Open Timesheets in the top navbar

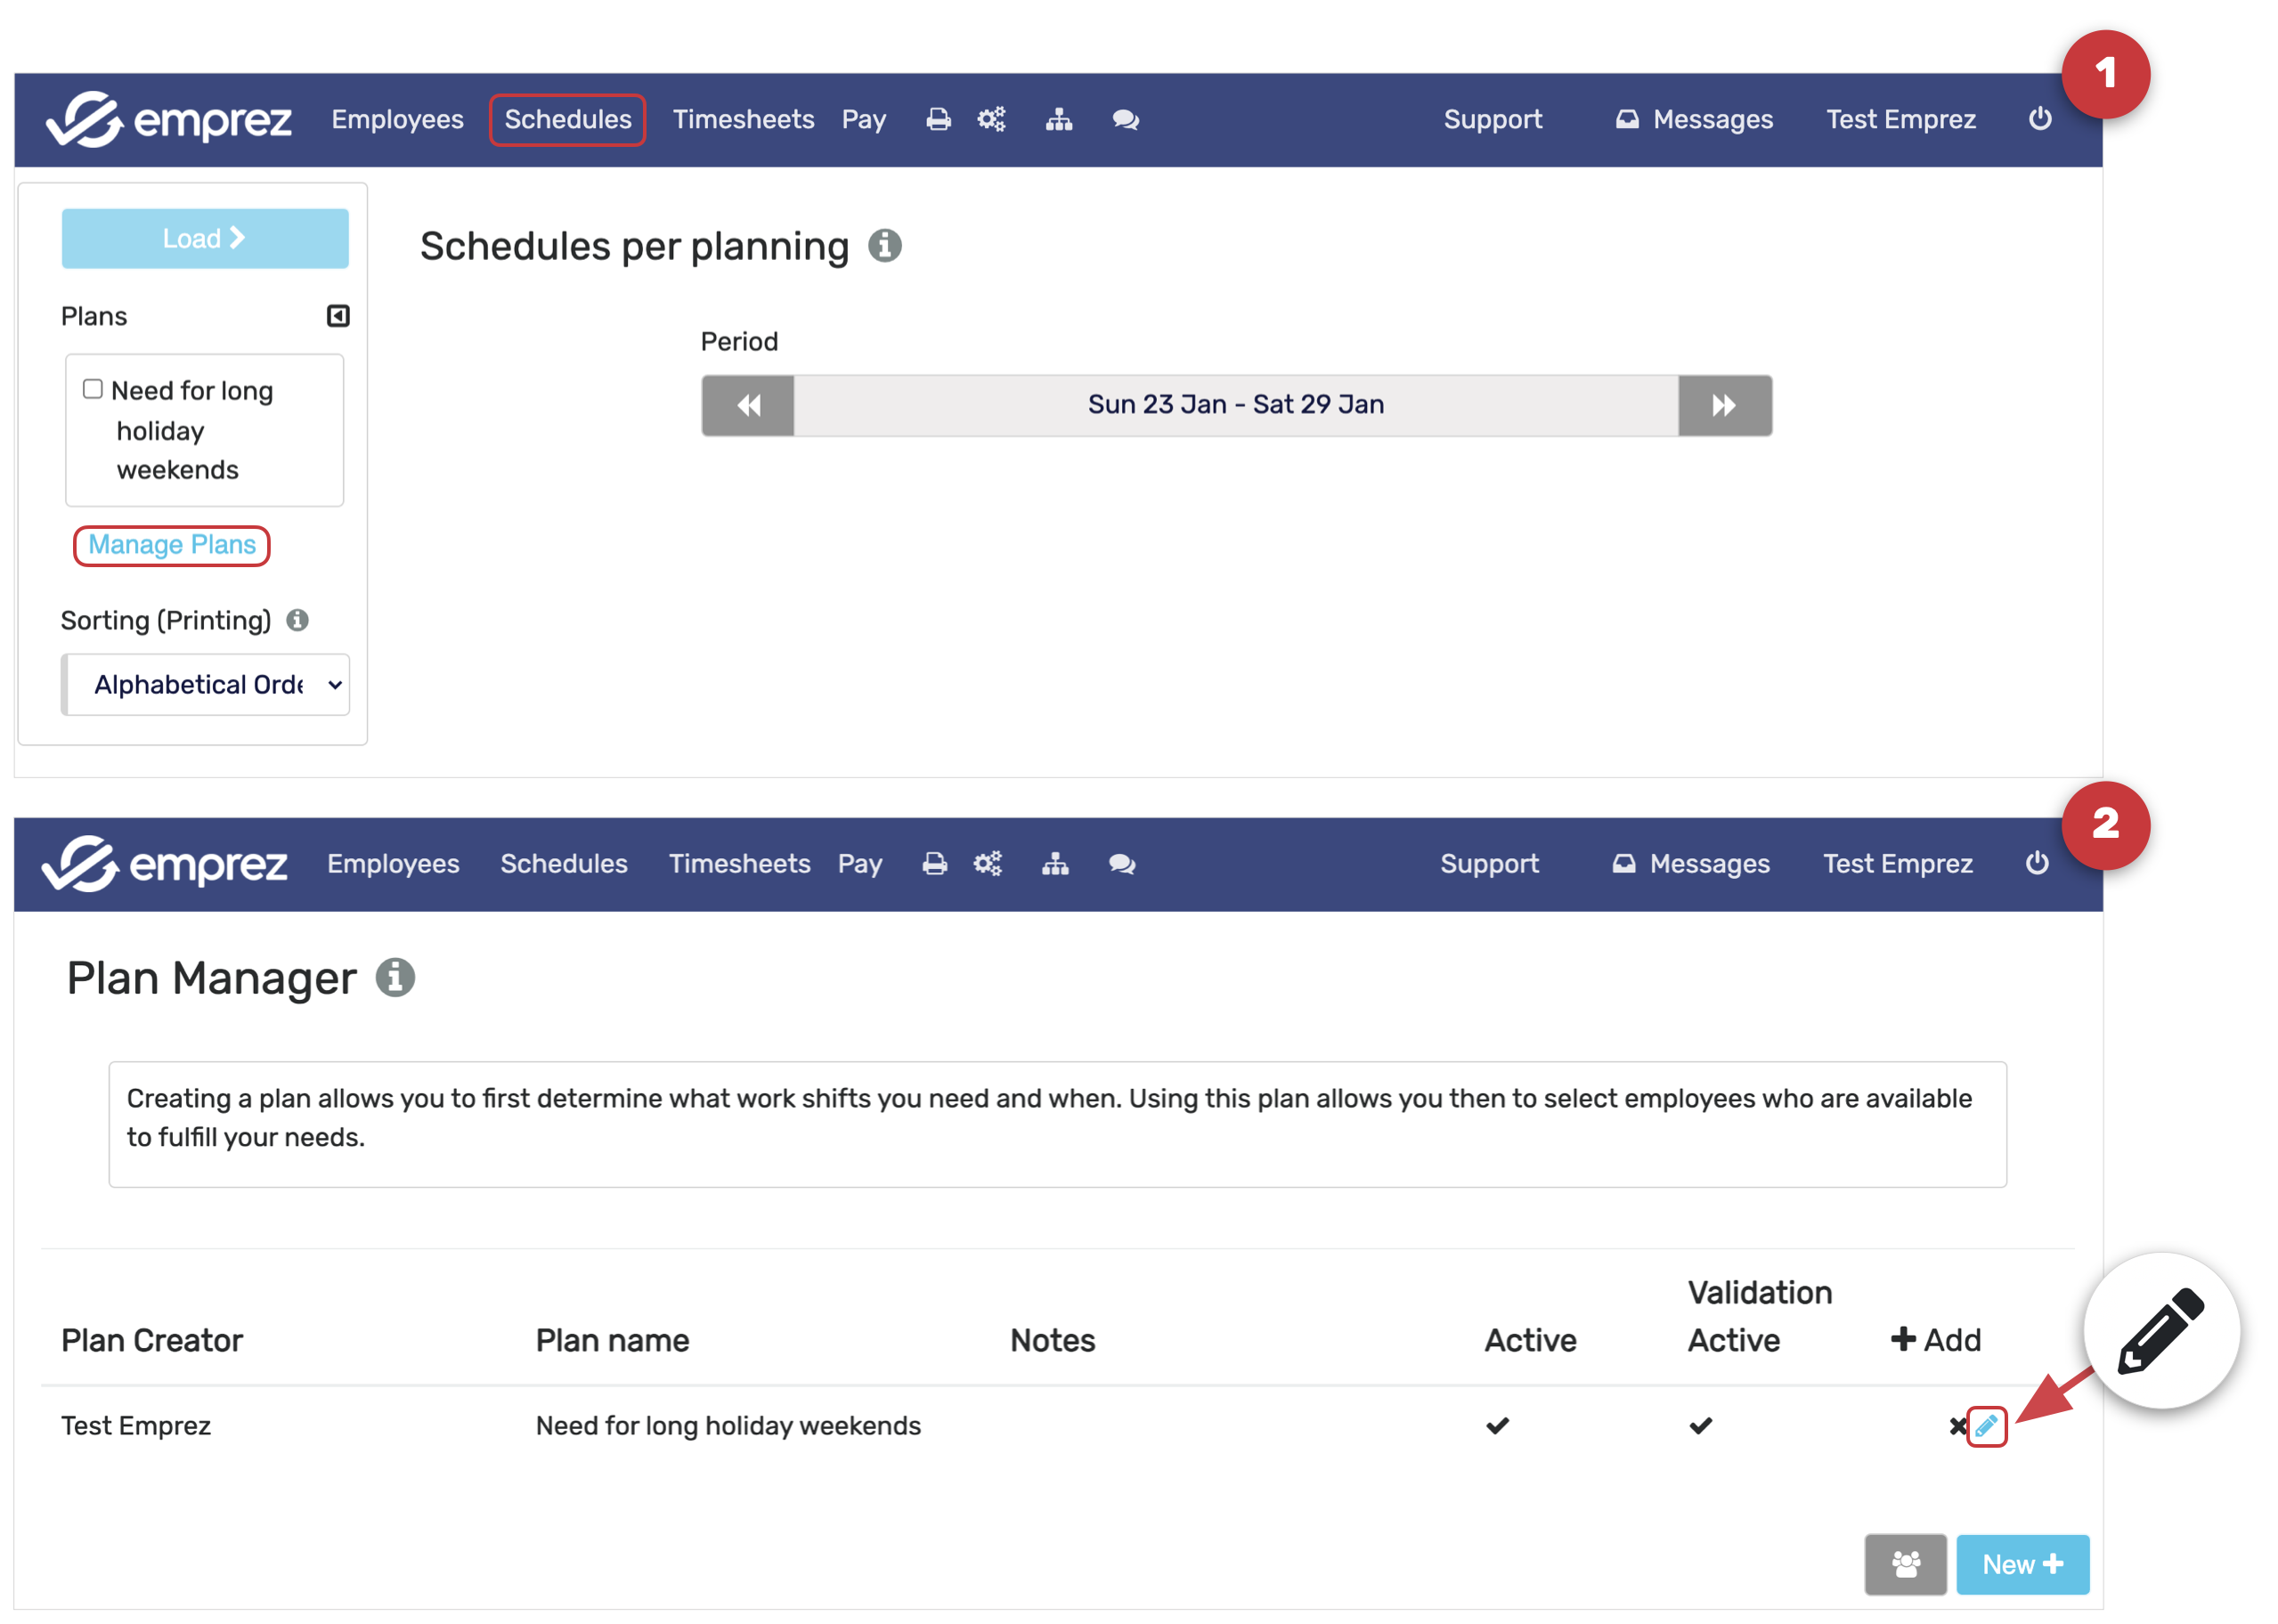(743, 120)
